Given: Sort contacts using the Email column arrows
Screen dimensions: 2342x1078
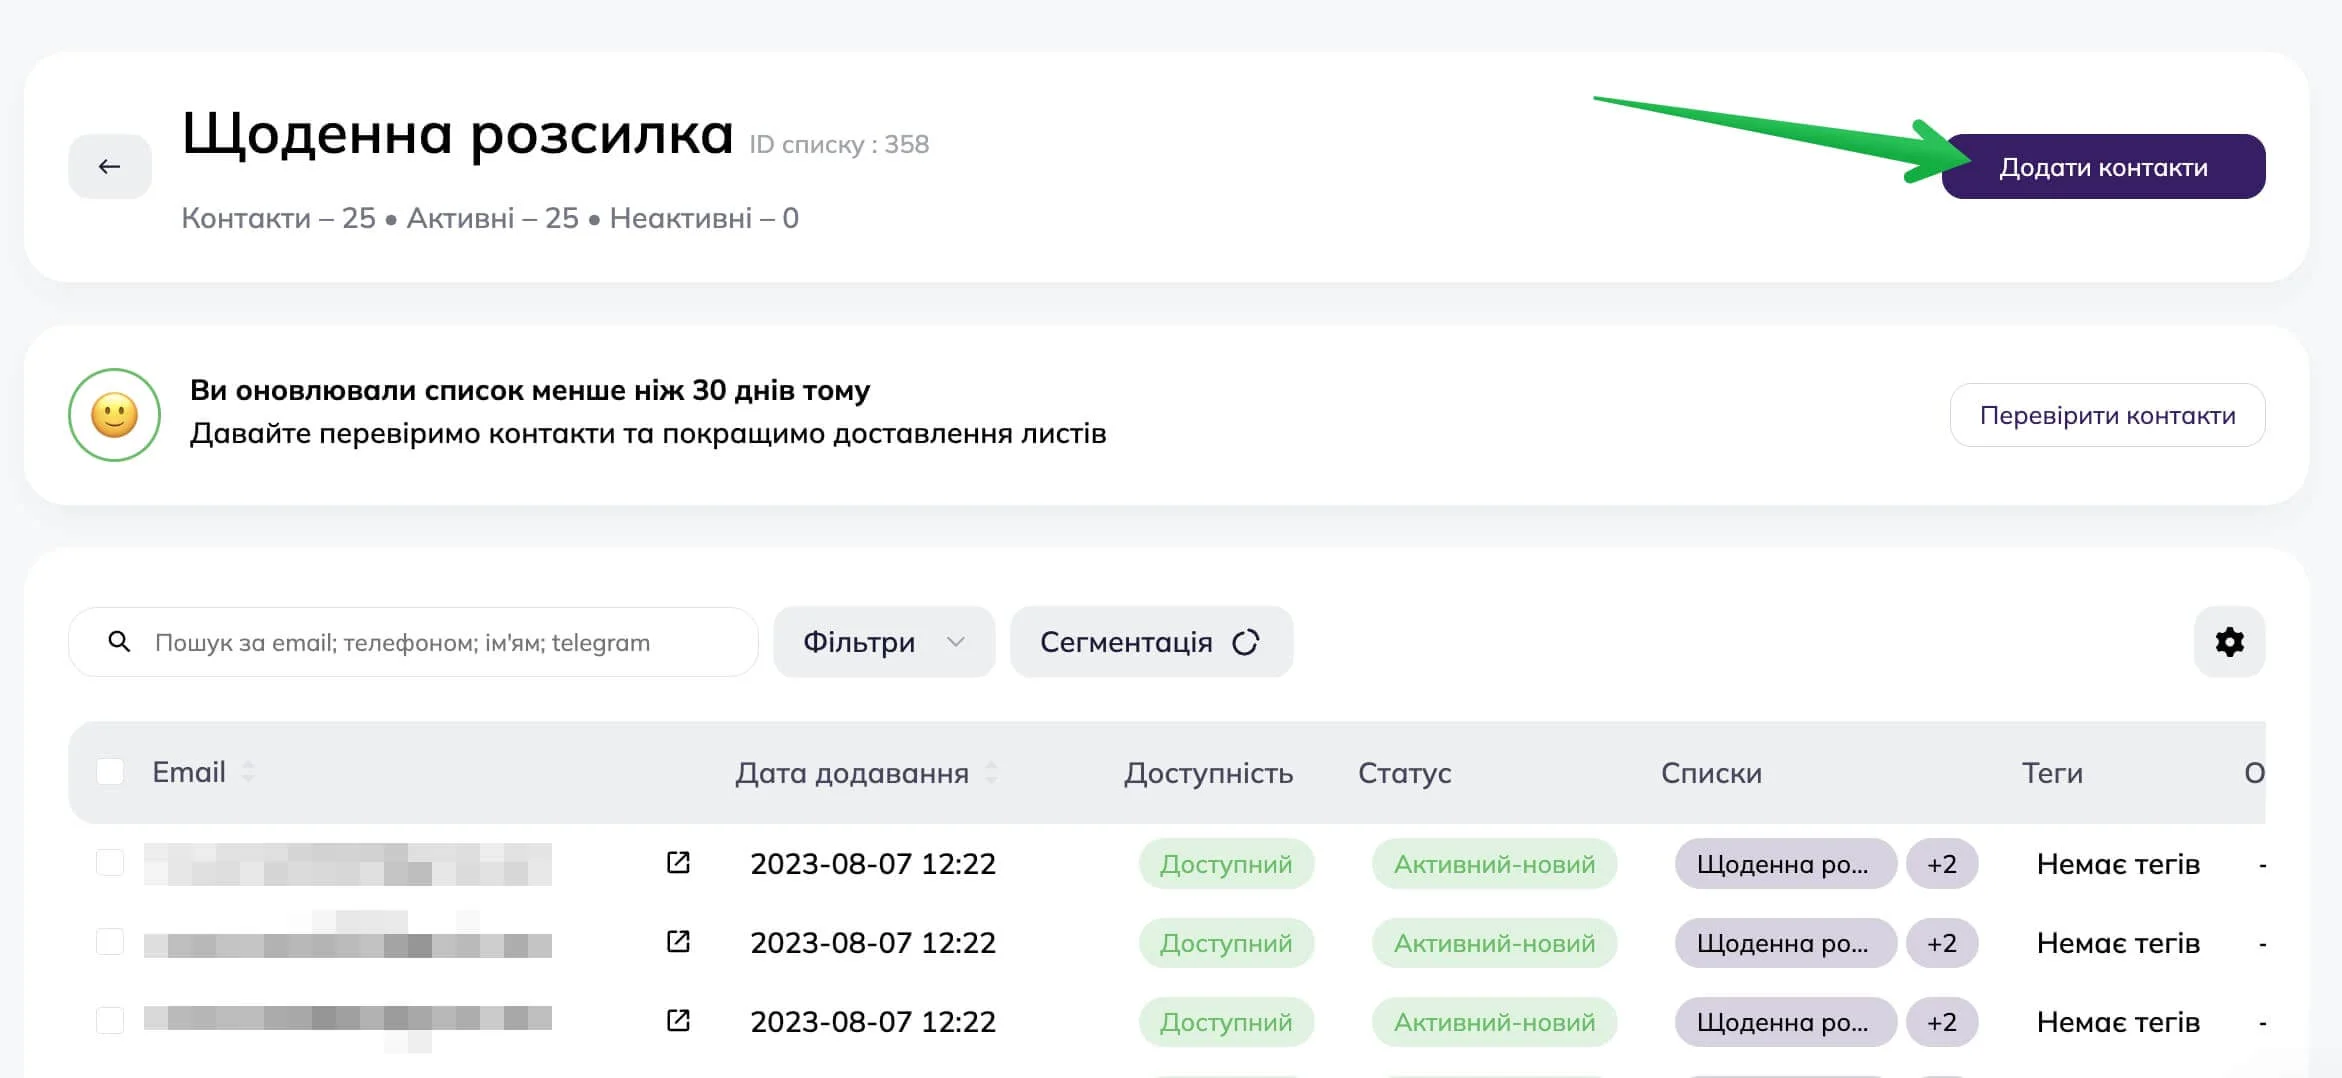Looking at the screenshot, I should coord(248,772).
